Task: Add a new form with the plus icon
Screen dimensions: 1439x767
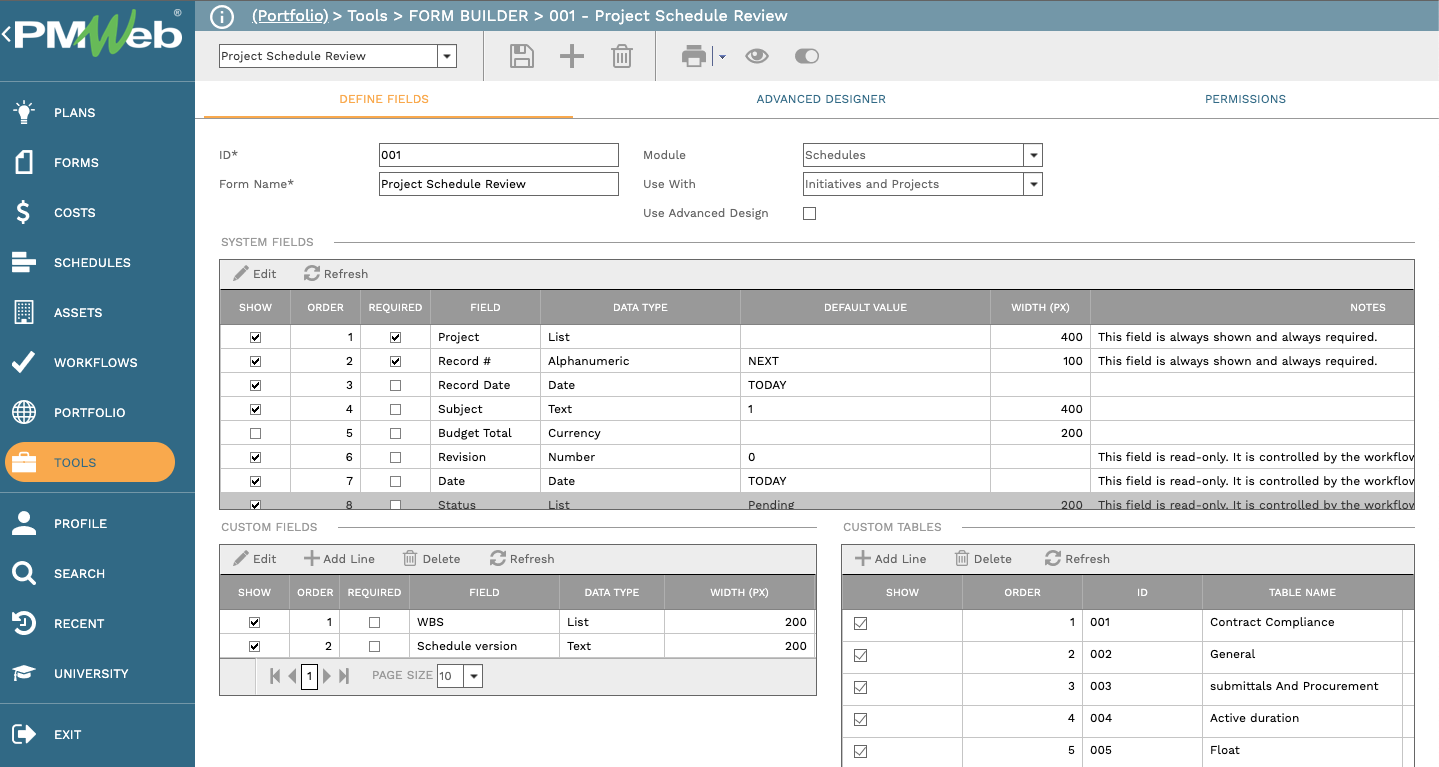Action: pyautogui.click(x=572, y=56)
